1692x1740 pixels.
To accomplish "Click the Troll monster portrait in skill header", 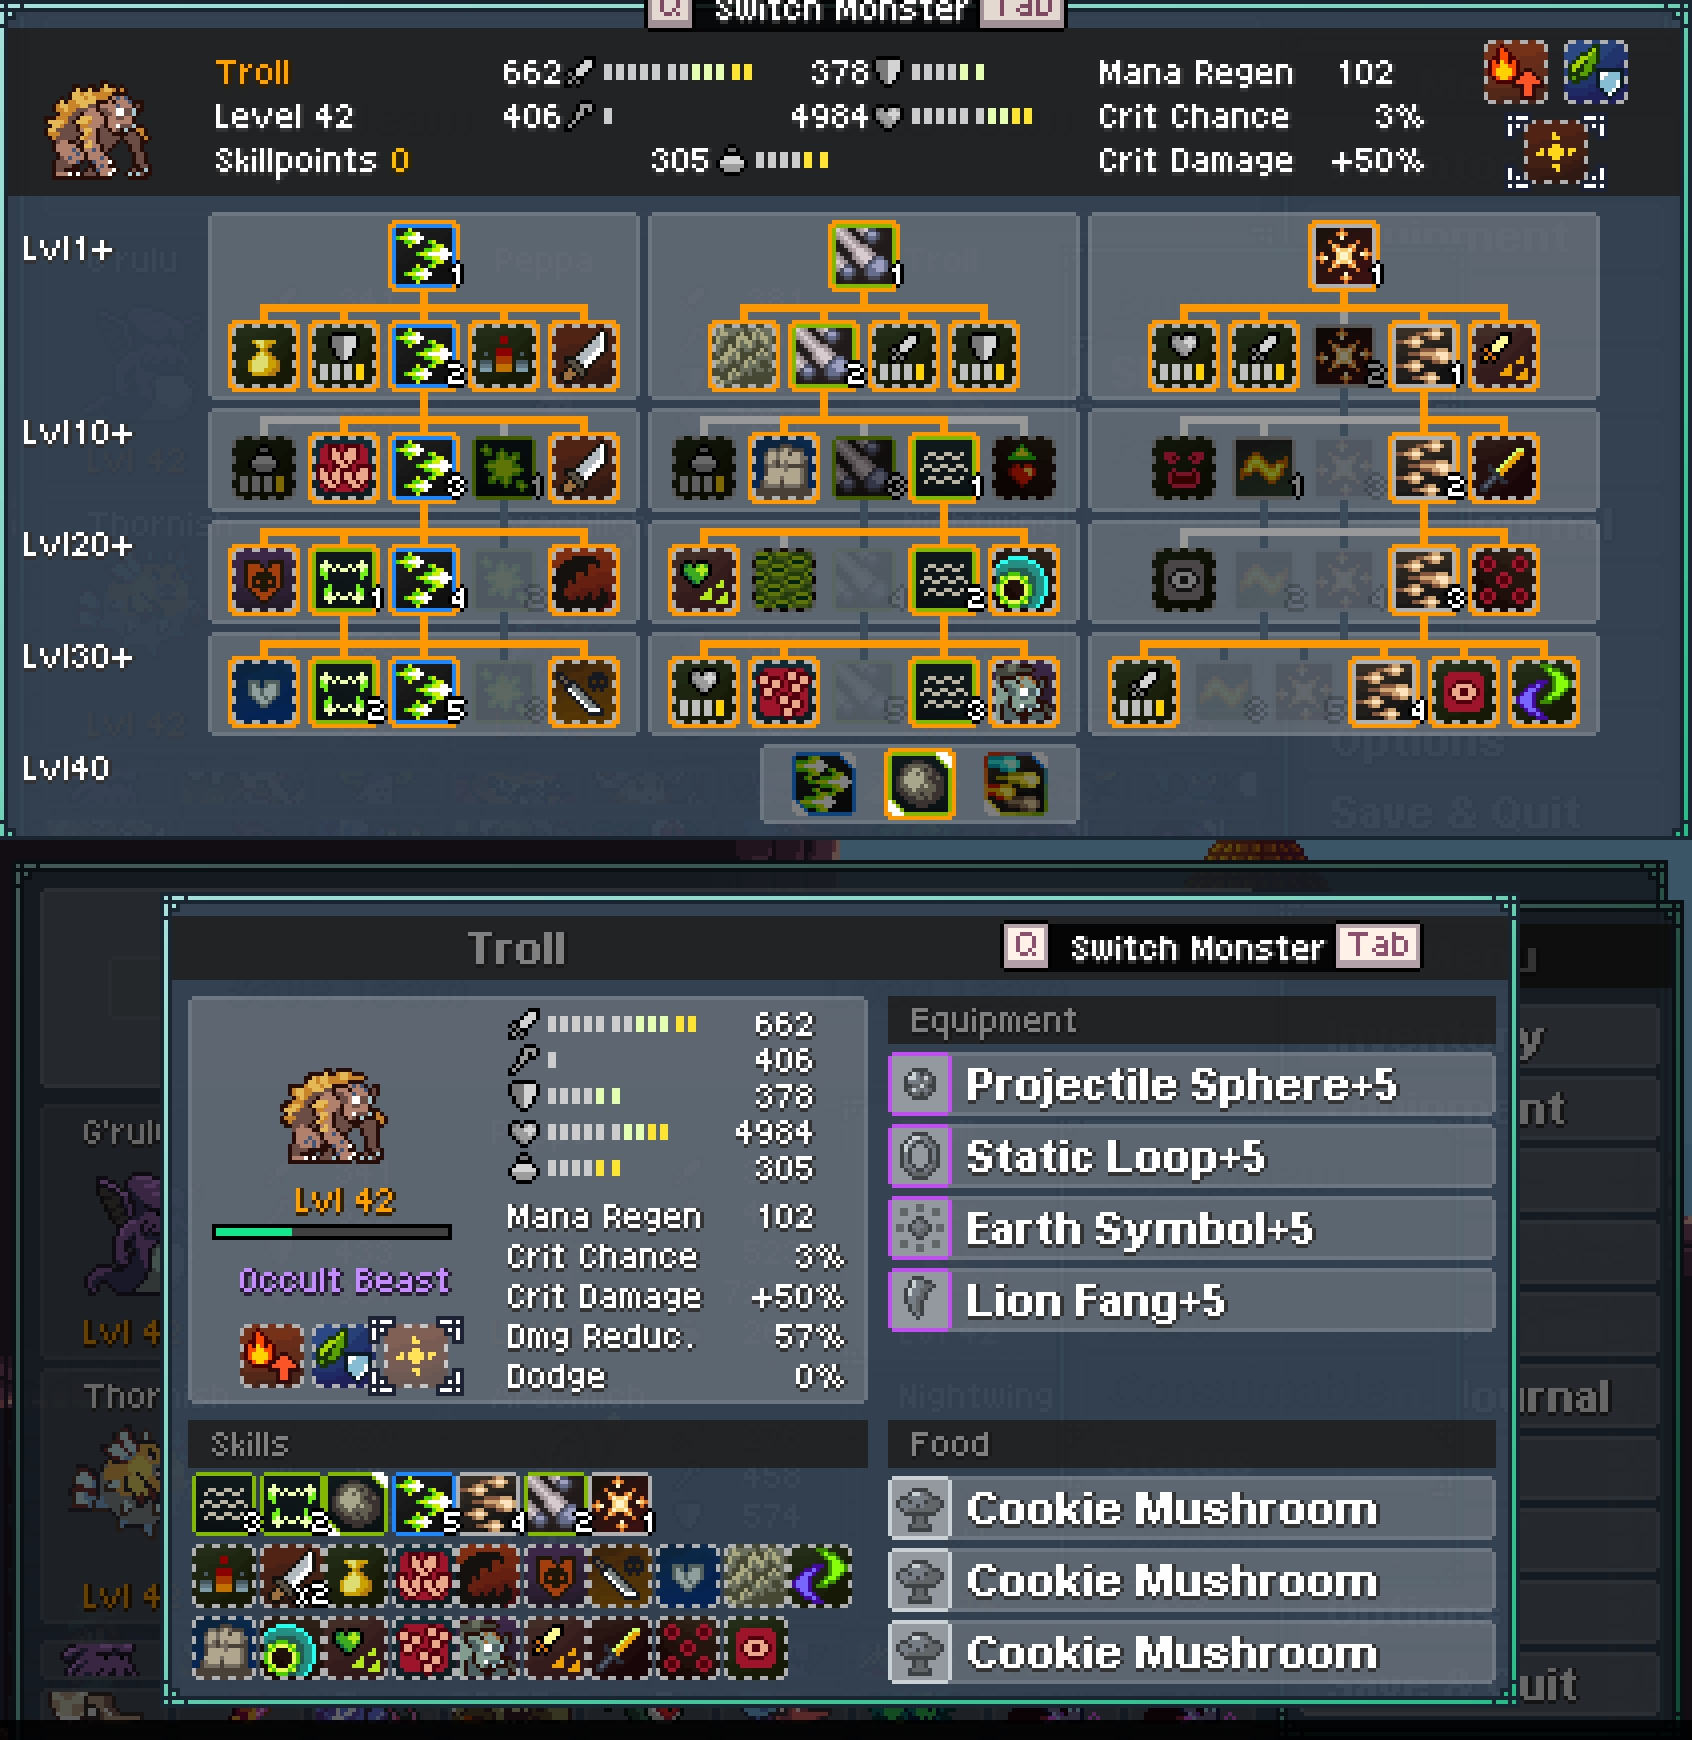I will point(98,130).
